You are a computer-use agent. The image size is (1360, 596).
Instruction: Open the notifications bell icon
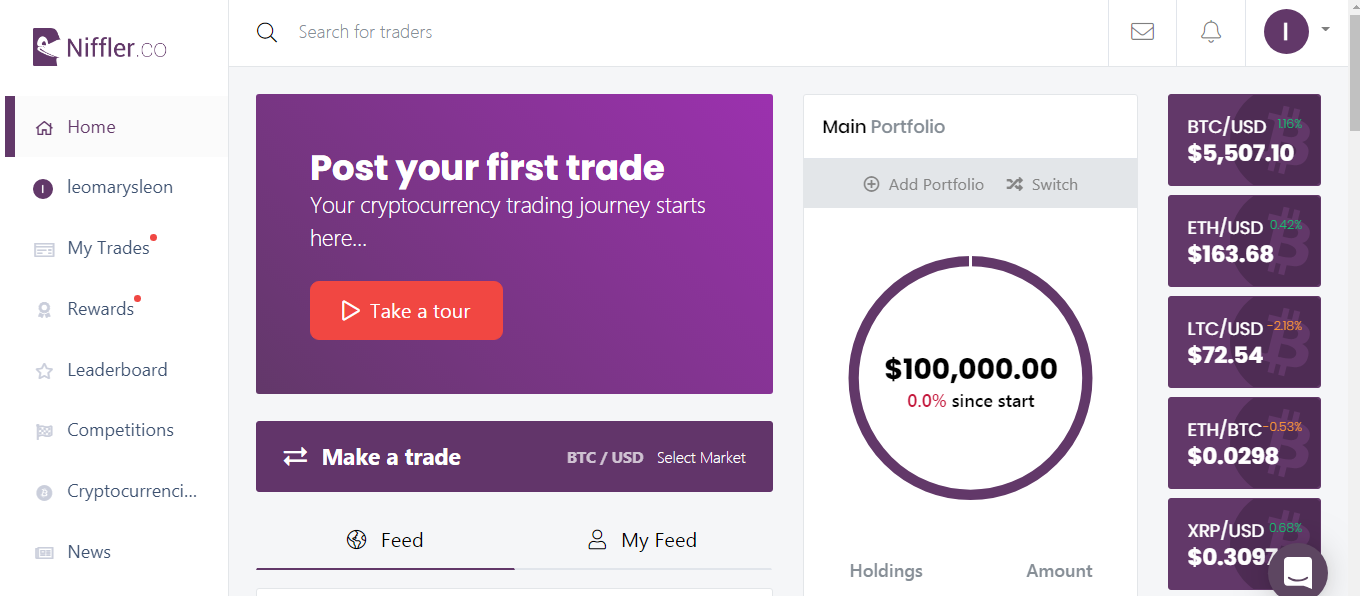(x=1211, y=32)
